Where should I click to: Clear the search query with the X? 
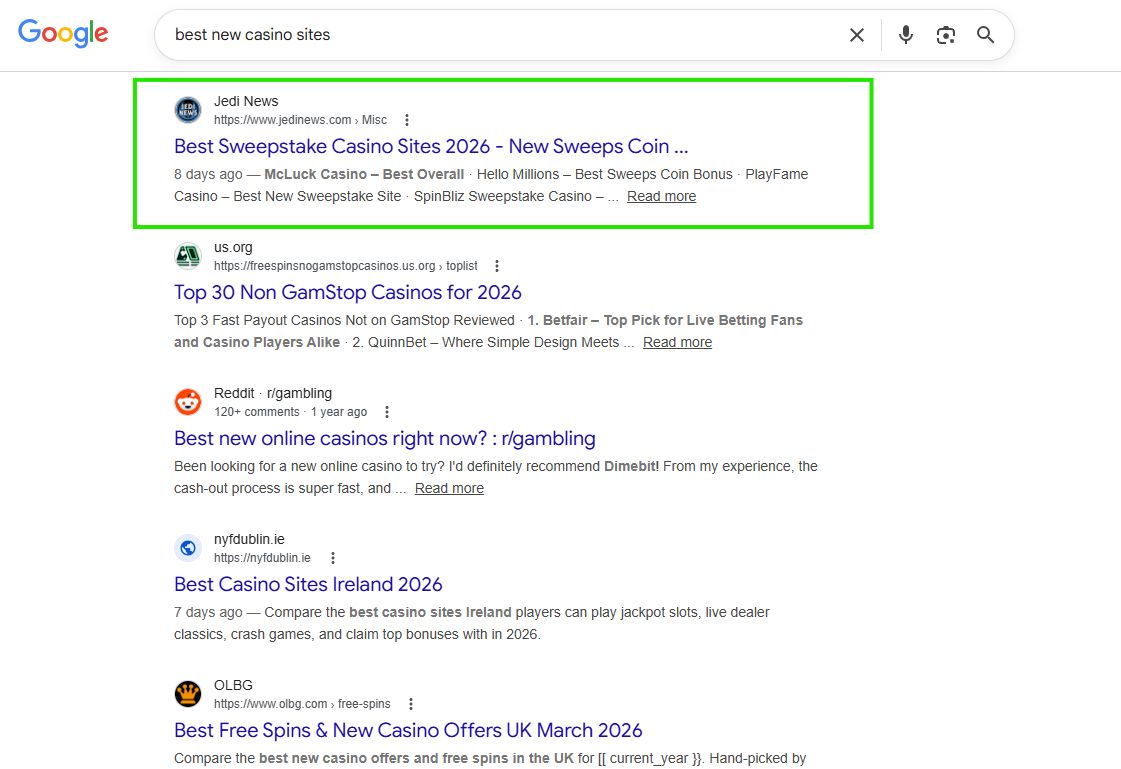tap(856, 34)
